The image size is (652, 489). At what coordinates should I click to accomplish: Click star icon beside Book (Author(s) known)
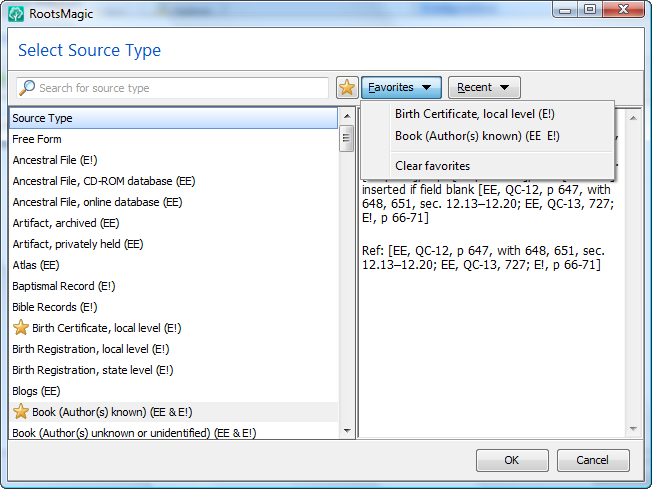point(21,412)
